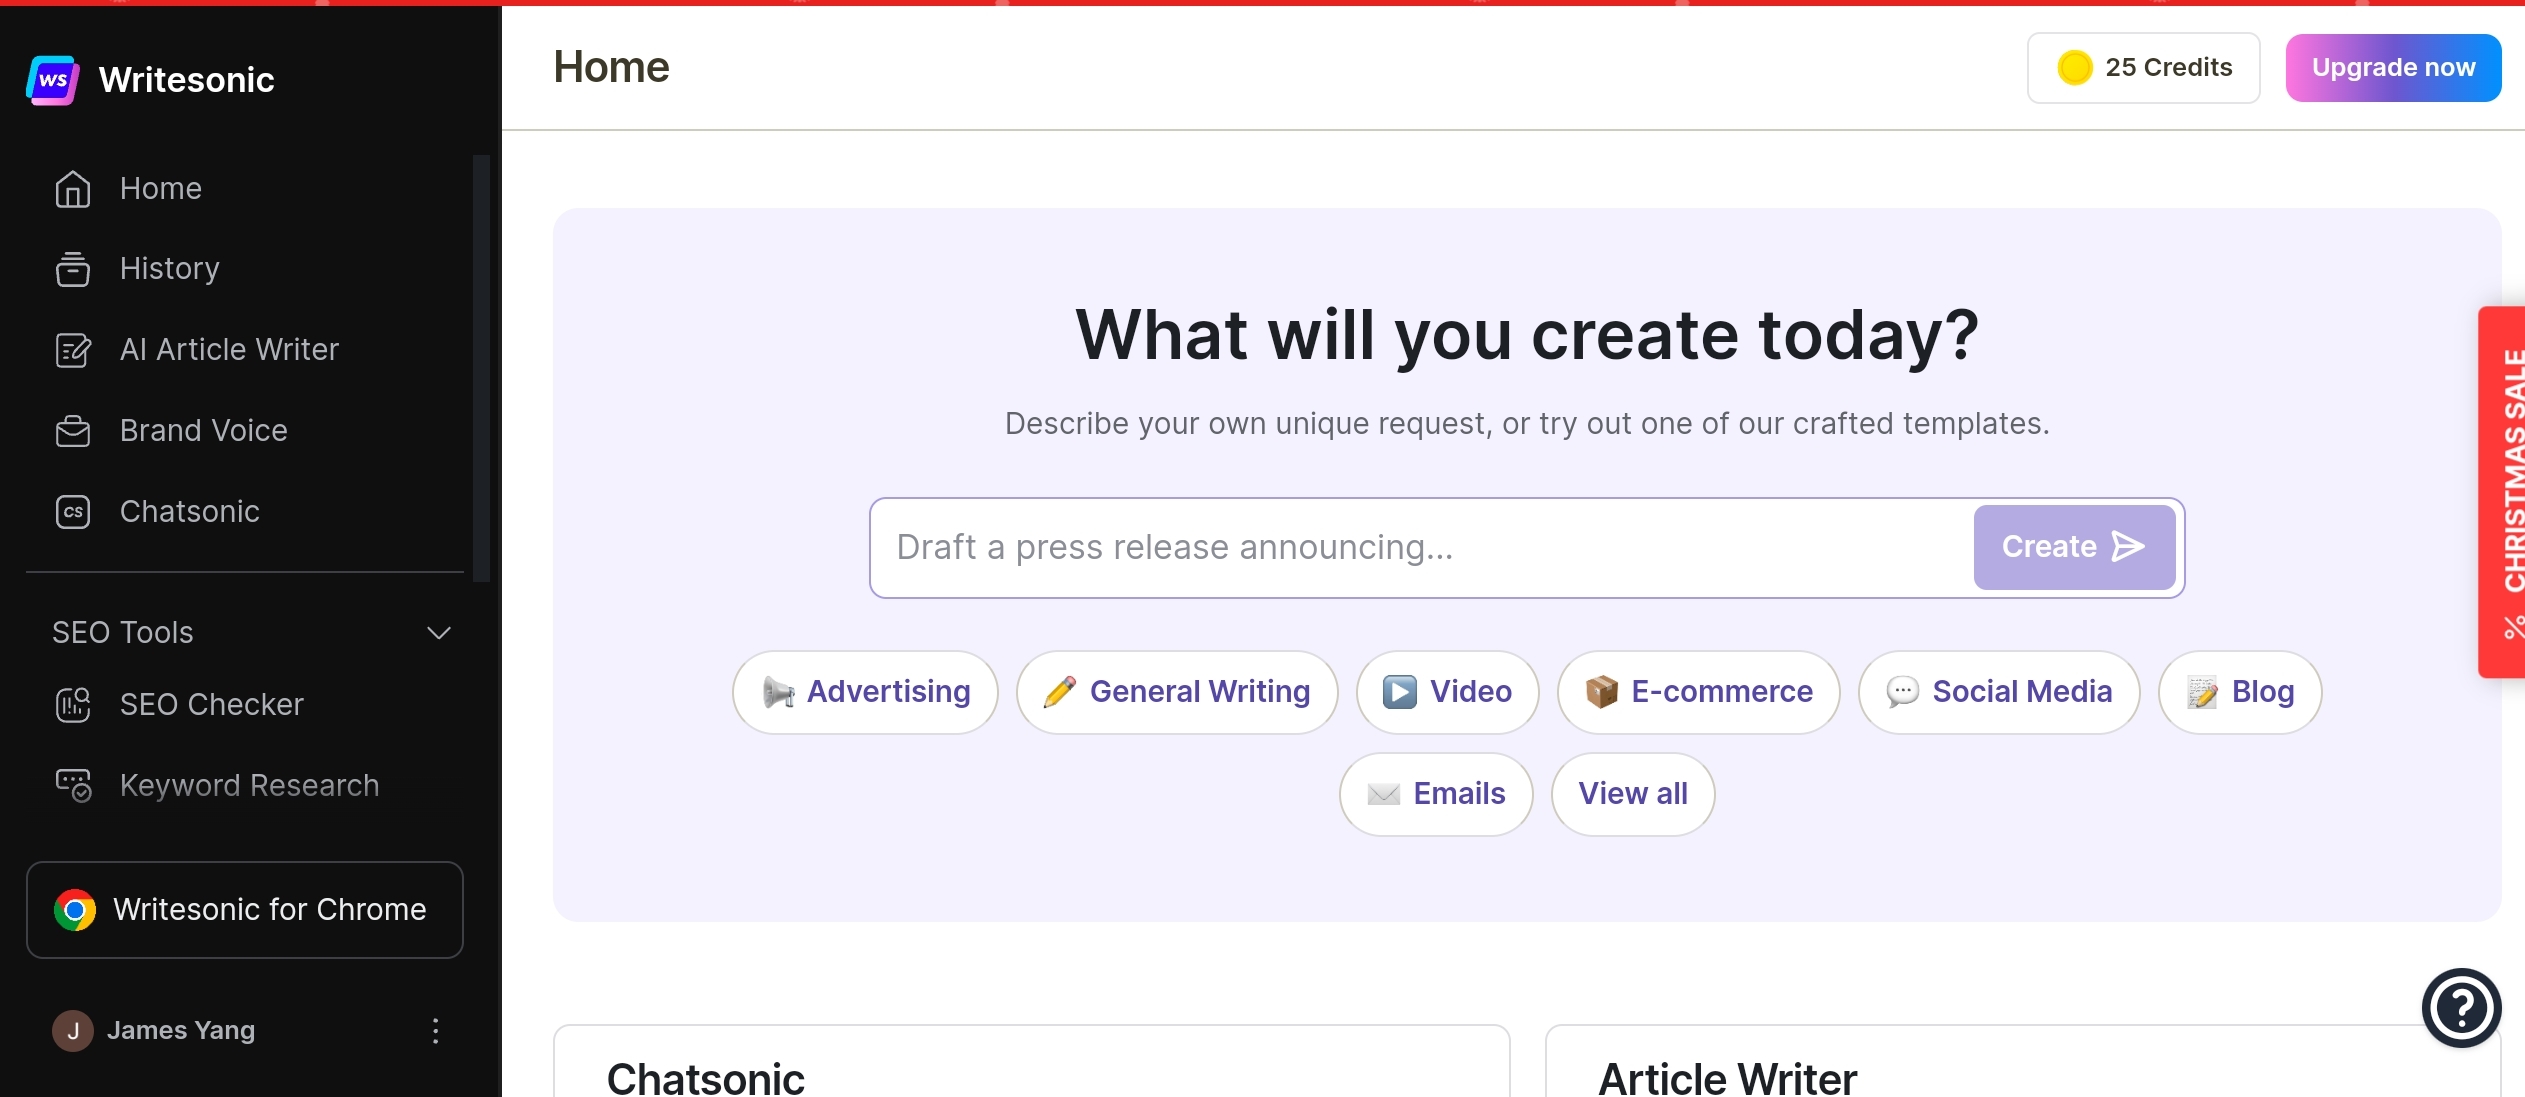Image resolution: width=2525 pixels, height=1097 pixels.
Task: Focus the prompt text input field
Action: pyautogui.click(x=1420, y=548)
